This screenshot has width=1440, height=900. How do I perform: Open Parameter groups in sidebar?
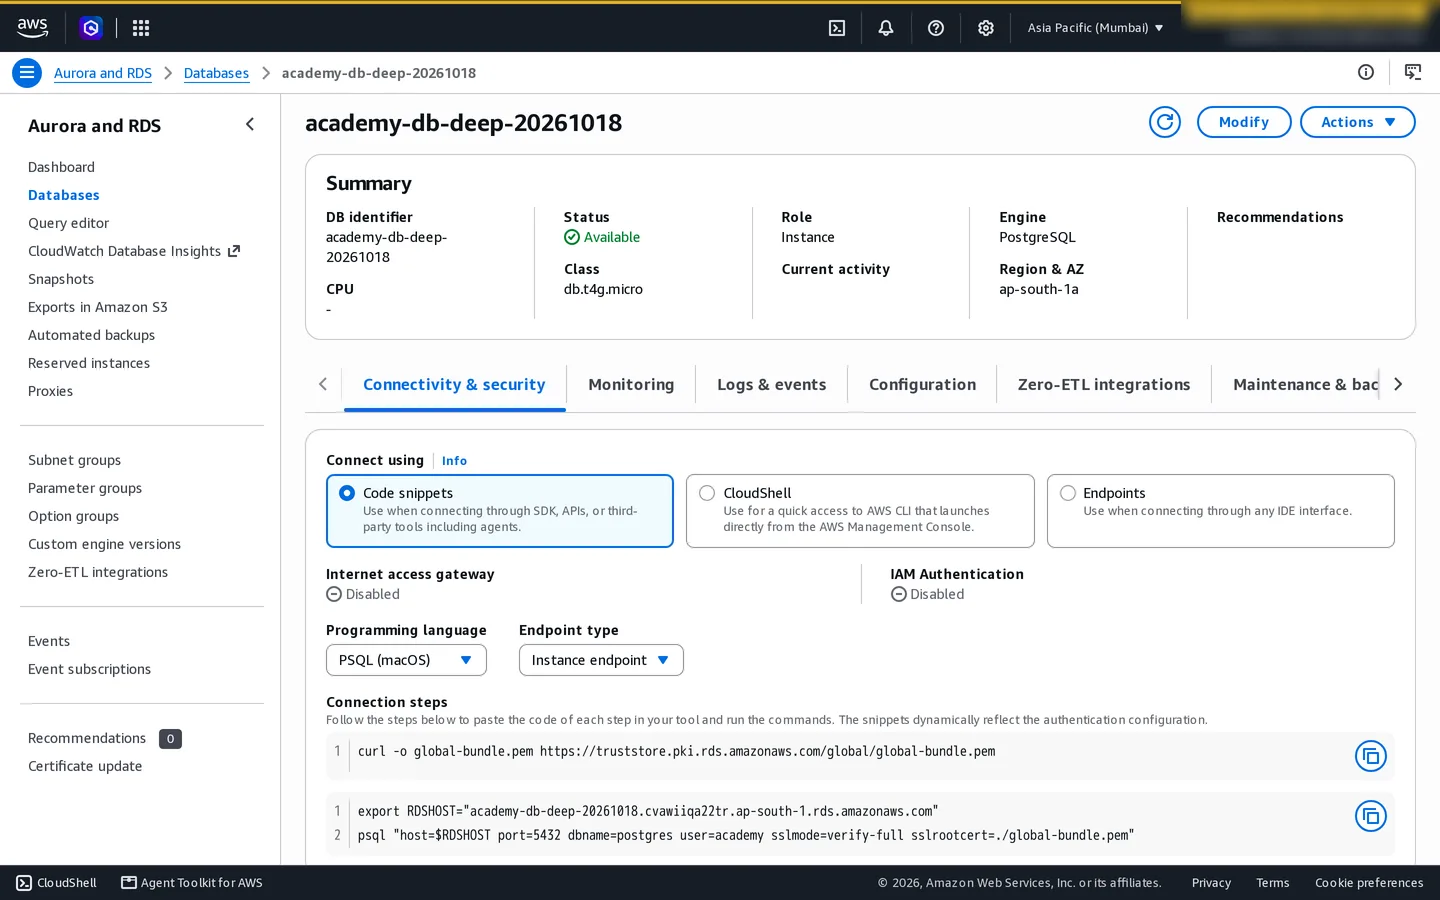click(85, 488)
